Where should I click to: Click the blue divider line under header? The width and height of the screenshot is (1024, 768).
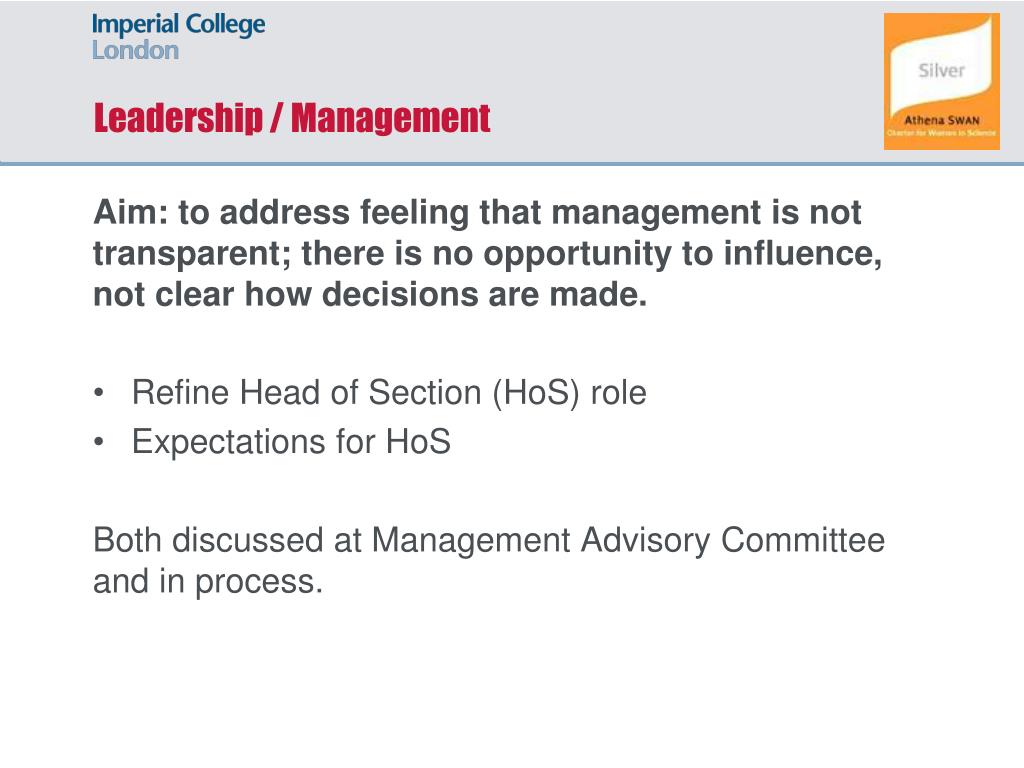[x=512, y=163]
